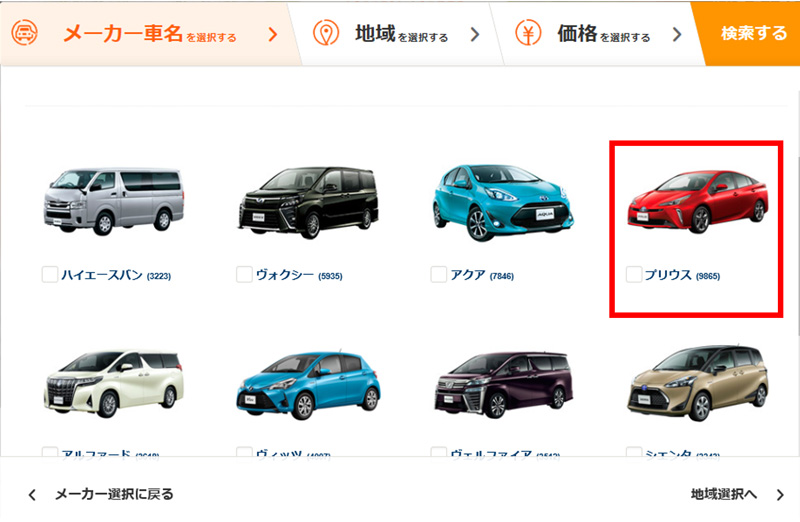800x522 pixels.
Task: Click the orange 検索する button
Action: tap(748, 34)
